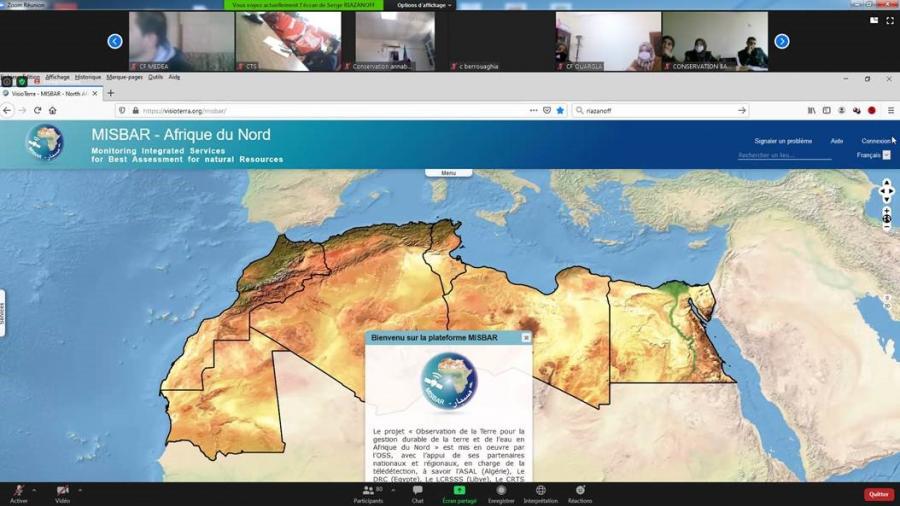The image size is (900, 506).
Task: Click the MISBAR globe logo in header
Action: click(45, 142)
